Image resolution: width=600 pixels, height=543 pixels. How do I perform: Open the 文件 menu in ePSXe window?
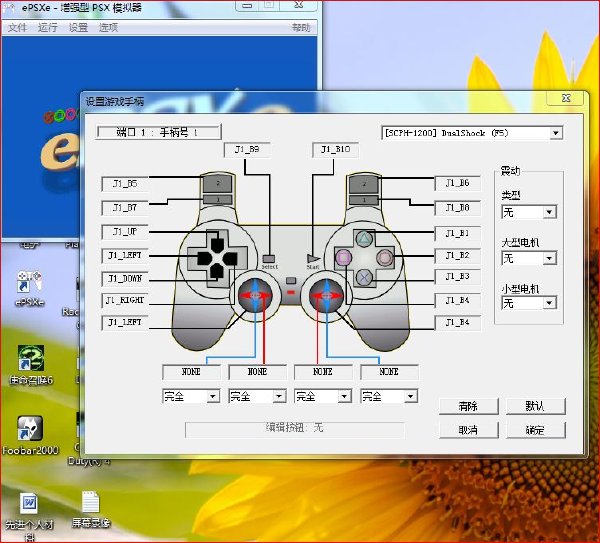pyautogui.click(x=17, y=28)
